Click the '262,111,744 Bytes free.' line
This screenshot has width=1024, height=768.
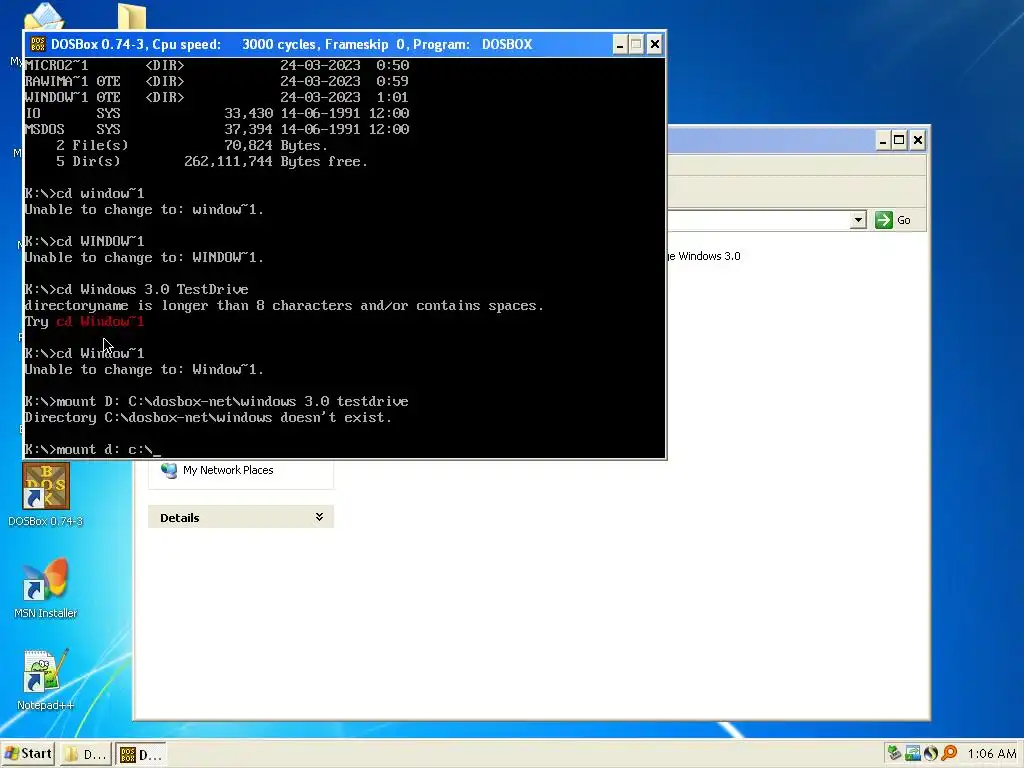click(x=276, y=161)
